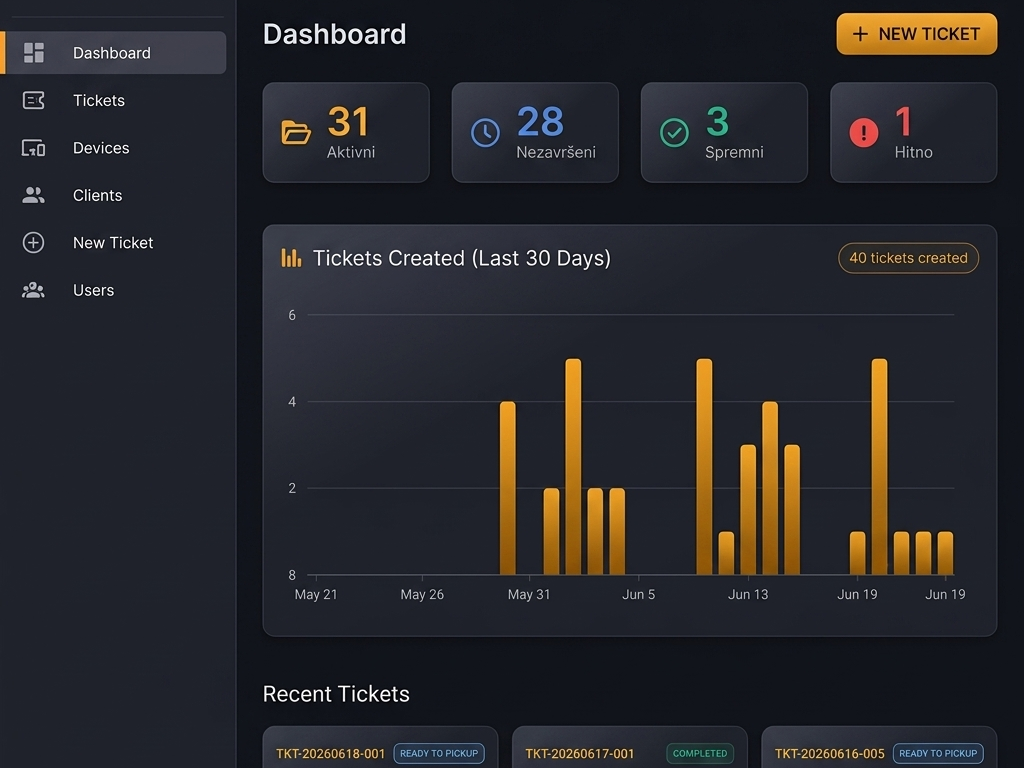
Task: Select New Ticket in the sidebar menu
Action: (x=114, y=243)
